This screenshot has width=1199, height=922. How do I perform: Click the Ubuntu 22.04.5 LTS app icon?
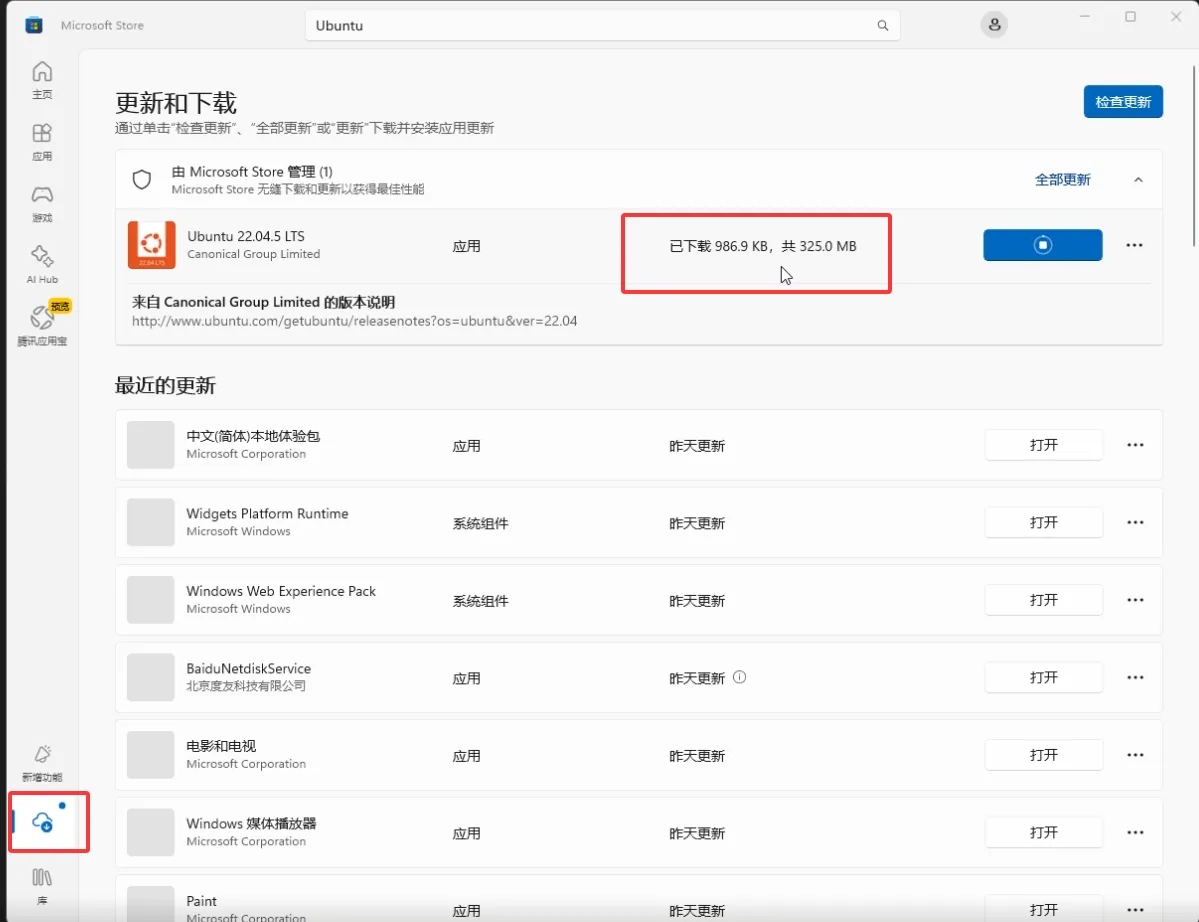pos(151,245)
